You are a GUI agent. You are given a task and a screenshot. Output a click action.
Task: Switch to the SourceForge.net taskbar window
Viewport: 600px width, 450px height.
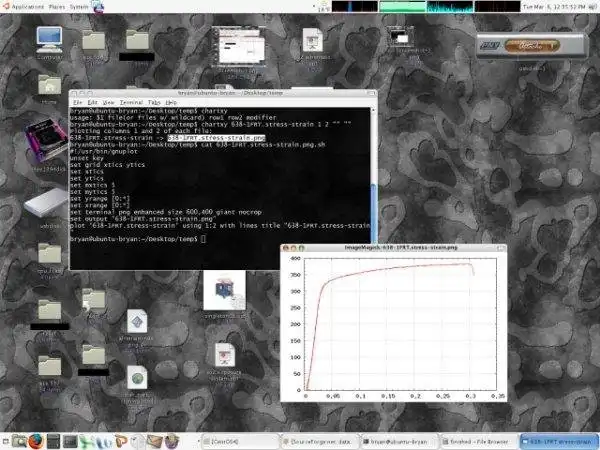320,442
